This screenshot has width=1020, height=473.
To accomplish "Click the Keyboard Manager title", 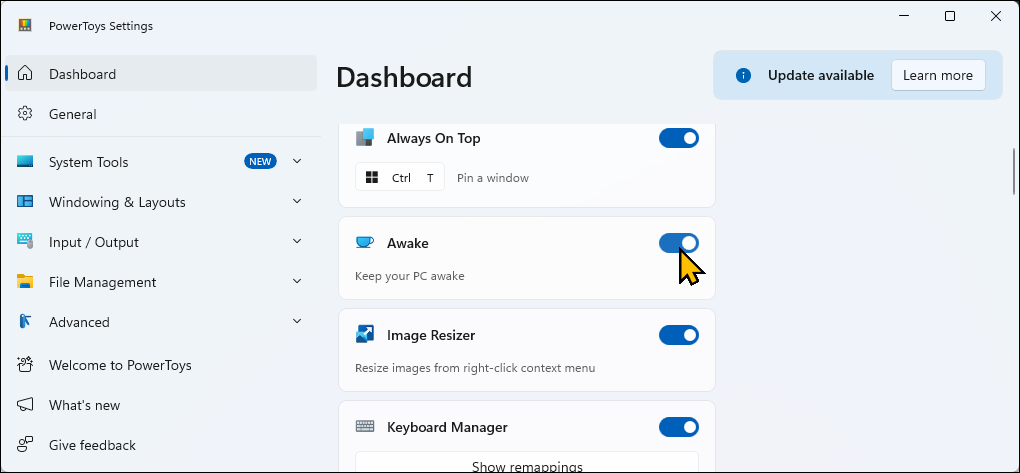I will pyautogui.click(x=447, y=427).
